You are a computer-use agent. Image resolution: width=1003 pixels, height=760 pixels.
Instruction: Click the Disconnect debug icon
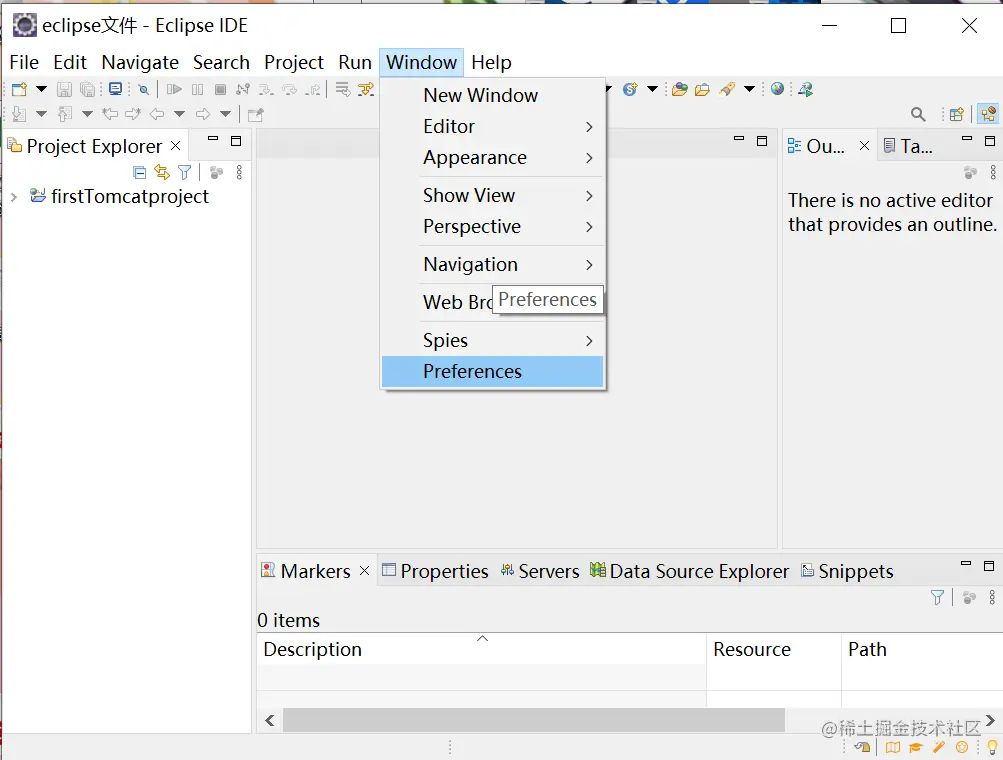click(243, 90)
